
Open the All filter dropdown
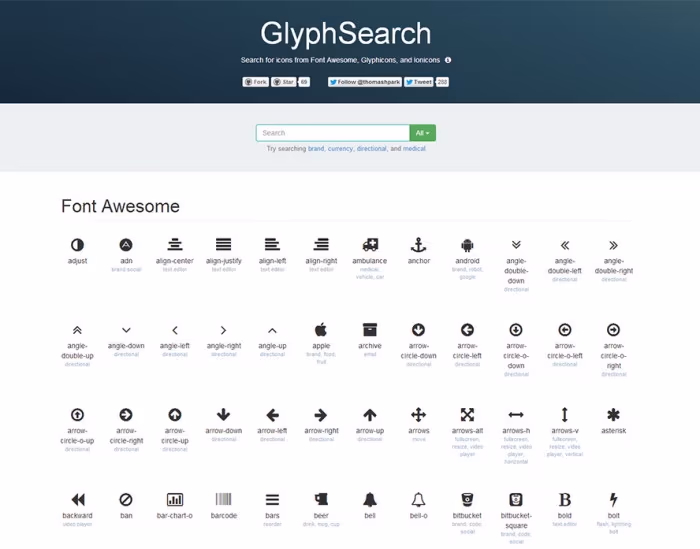click(x=422, y=133)
